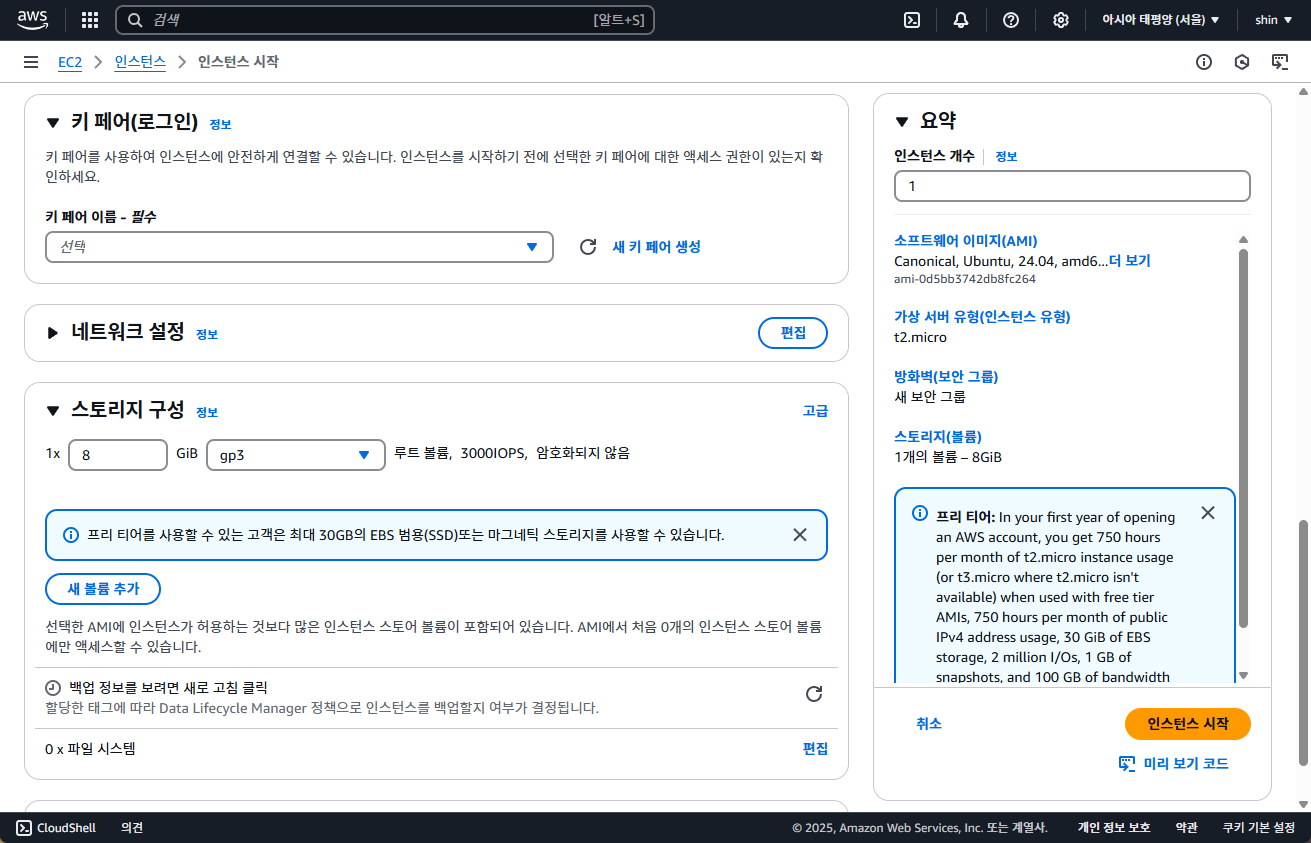
Task: Click 정보 link next to instance count
Action: [x=1006, y=157]
